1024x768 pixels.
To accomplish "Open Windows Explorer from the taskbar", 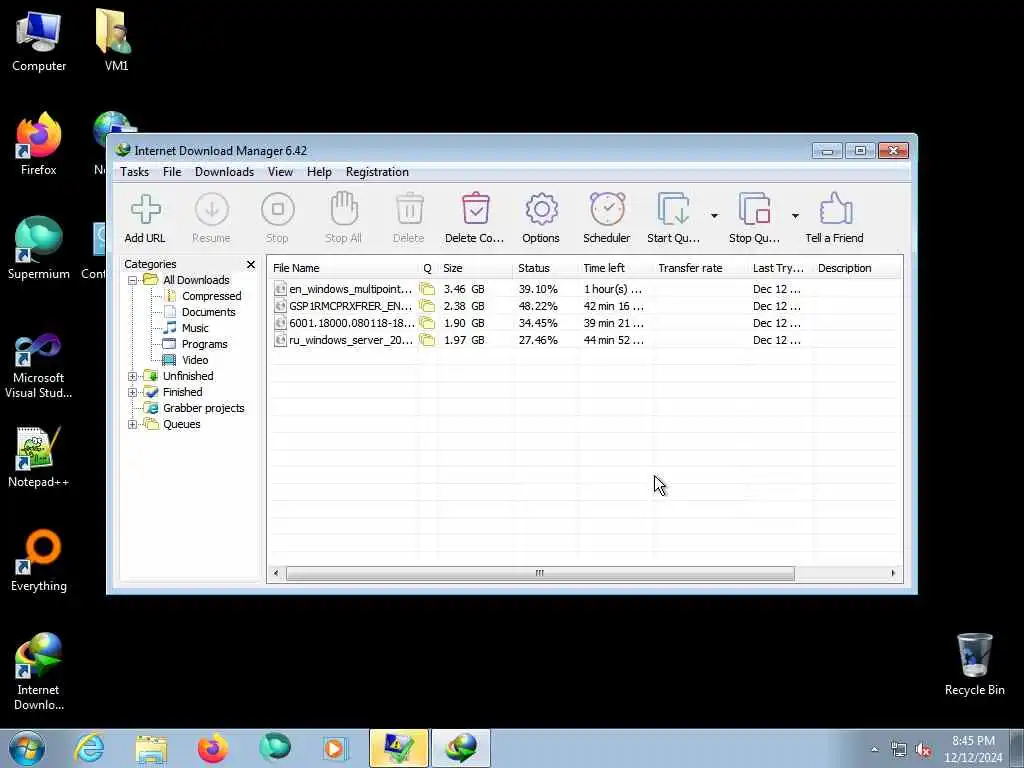I will [x=152, y=748].
